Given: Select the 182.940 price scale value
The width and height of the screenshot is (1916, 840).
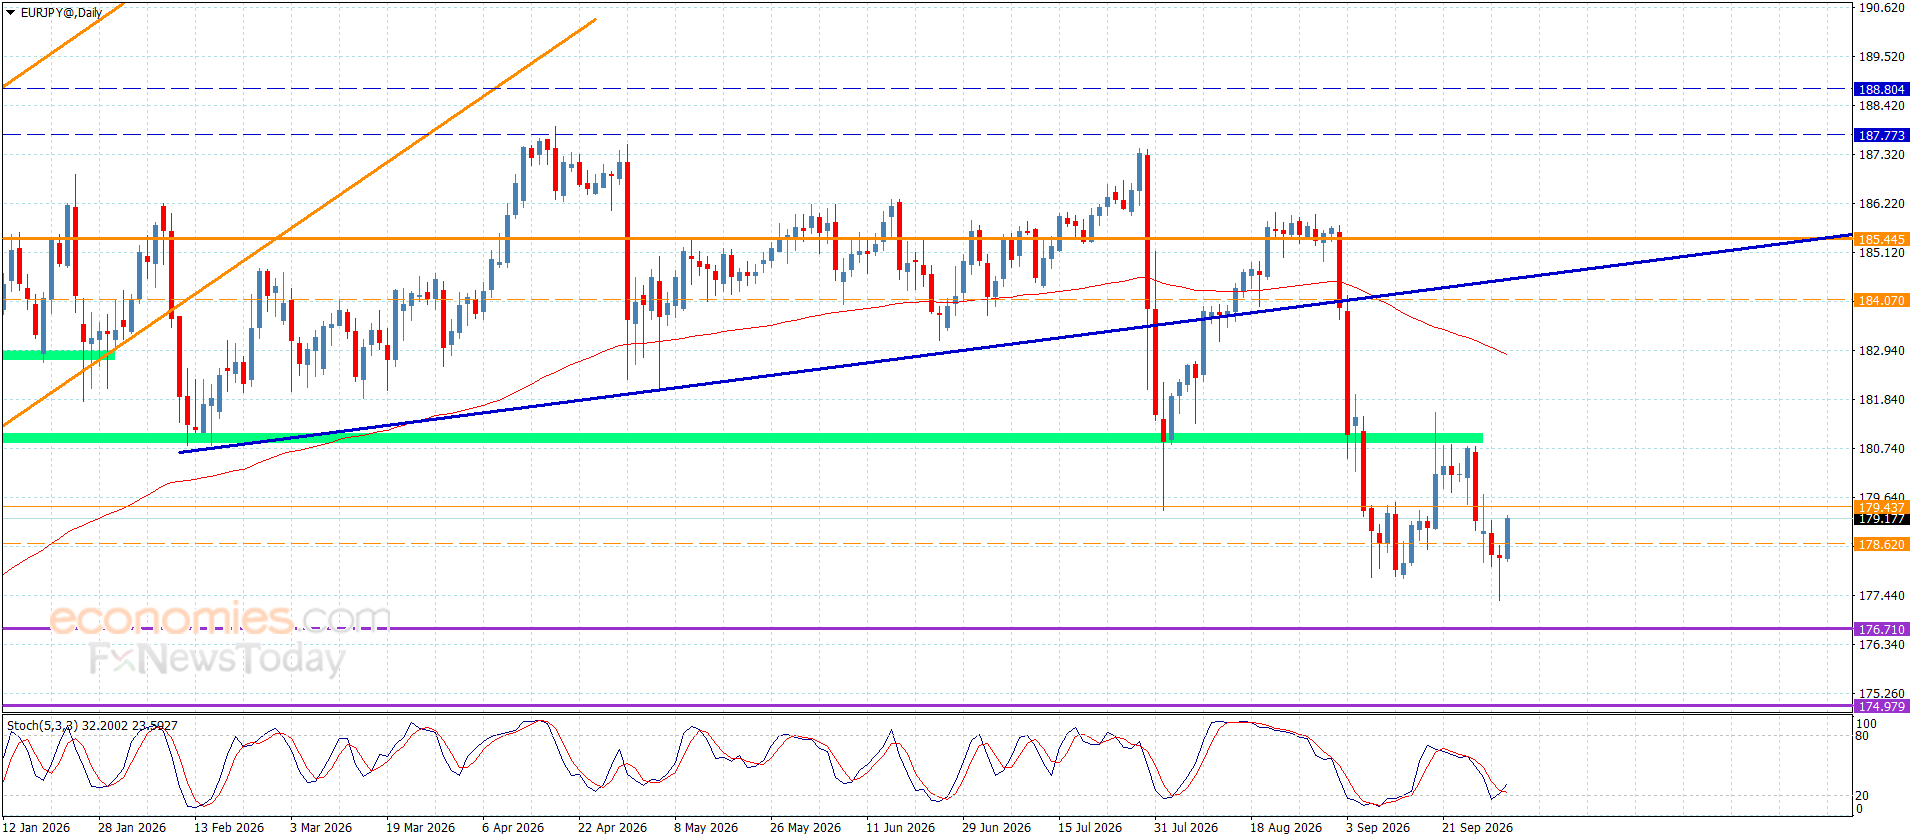Looking at the screenshot, I should click(x=1881, y=350).
